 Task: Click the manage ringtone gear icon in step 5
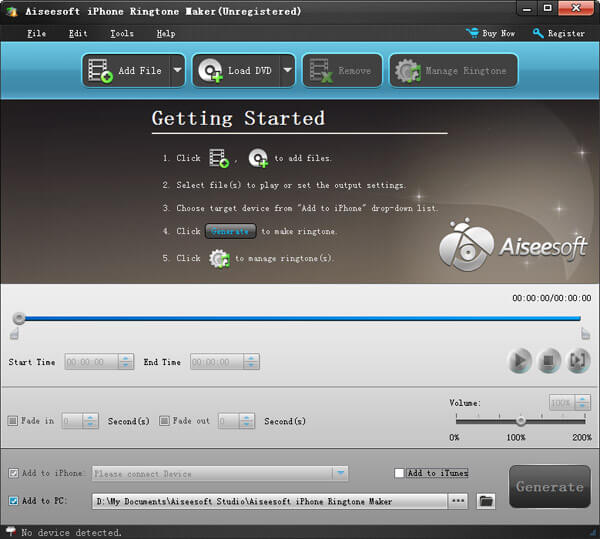pos(219,259)
